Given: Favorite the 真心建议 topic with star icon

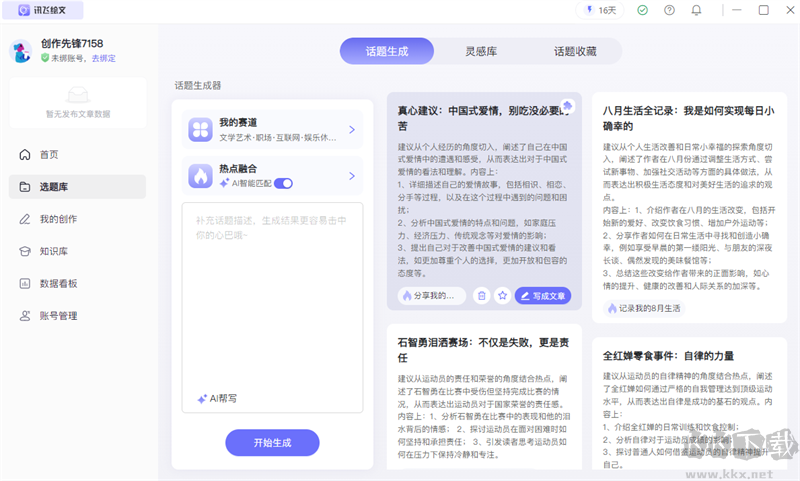Looking at the screenshot, I should click(x=502, y=296).
